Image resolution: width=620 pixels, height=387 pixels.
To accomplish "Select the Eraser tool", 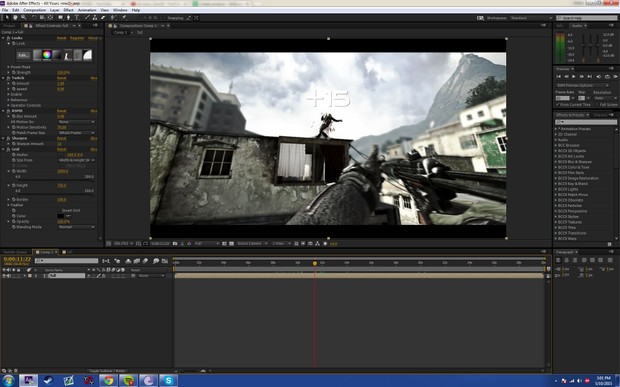I will click(x=103, y=18).
